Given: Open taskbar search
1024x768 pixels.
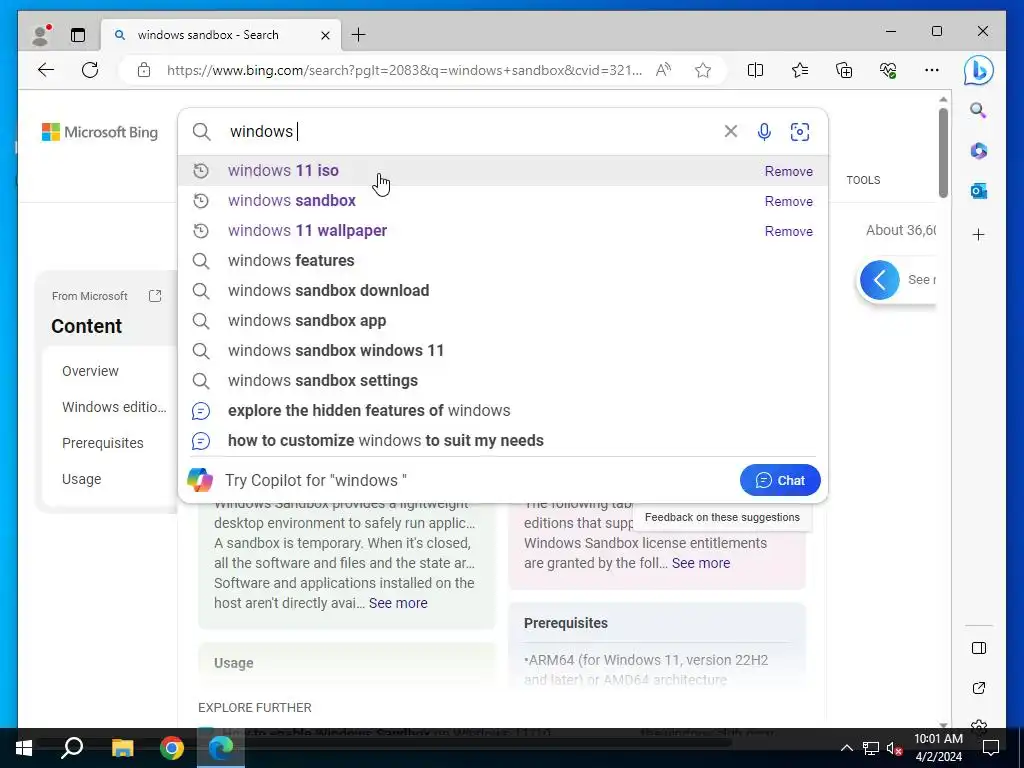Looking at the screenshot, I should coord(72,748).
